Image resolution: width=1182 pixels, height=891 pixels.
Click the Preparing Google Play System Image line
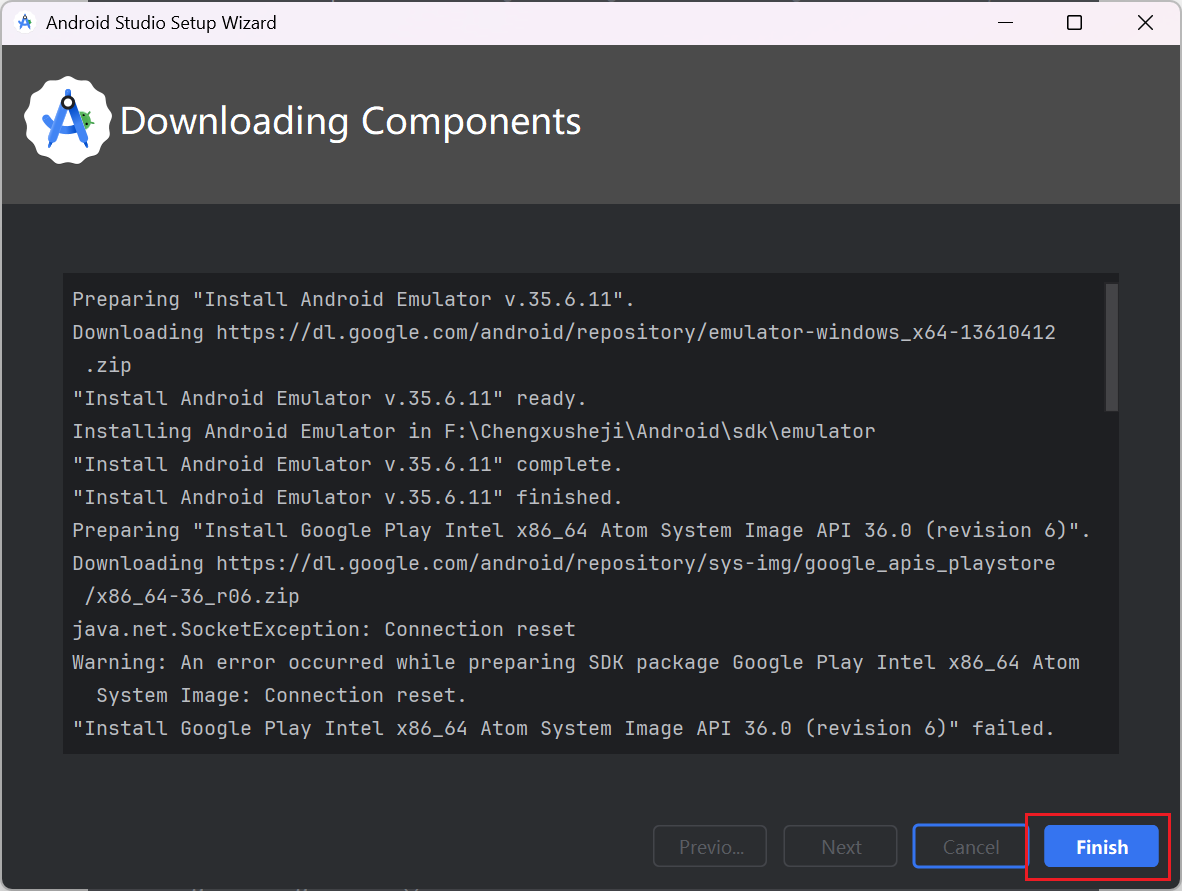(581, 531)
